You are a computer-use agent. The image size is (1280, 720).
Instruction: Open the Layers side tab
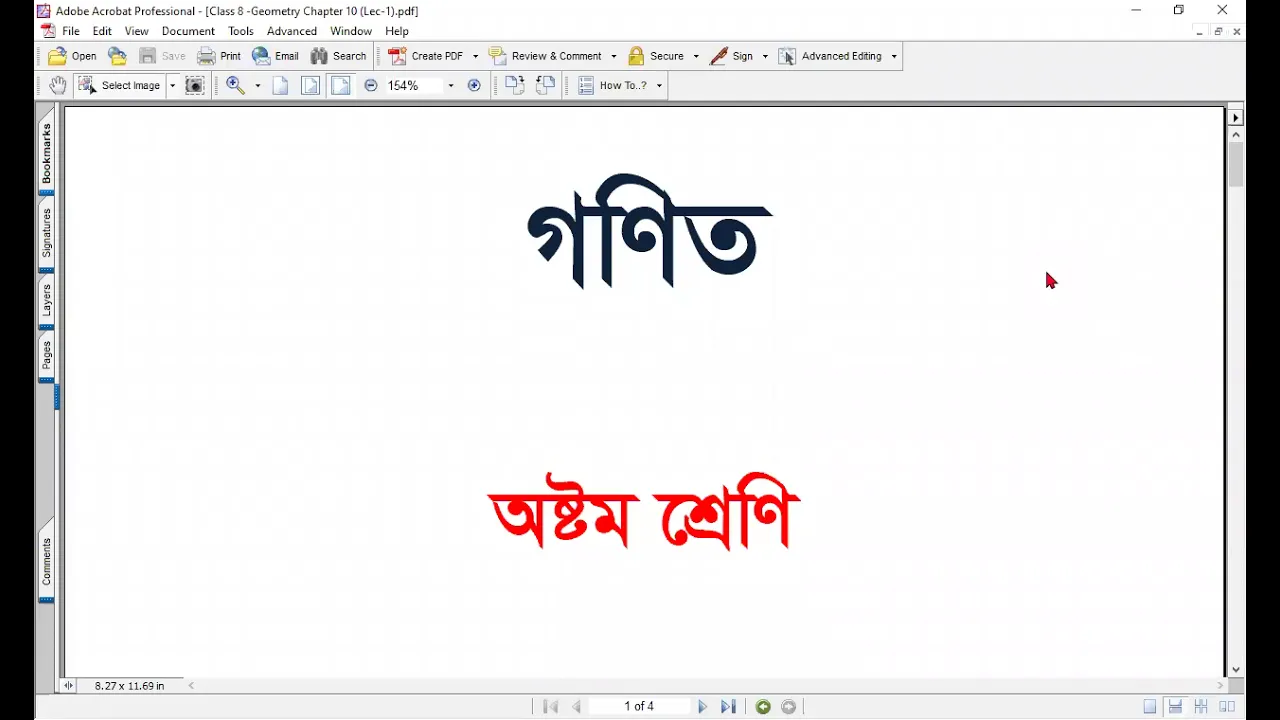pos(46,304)
